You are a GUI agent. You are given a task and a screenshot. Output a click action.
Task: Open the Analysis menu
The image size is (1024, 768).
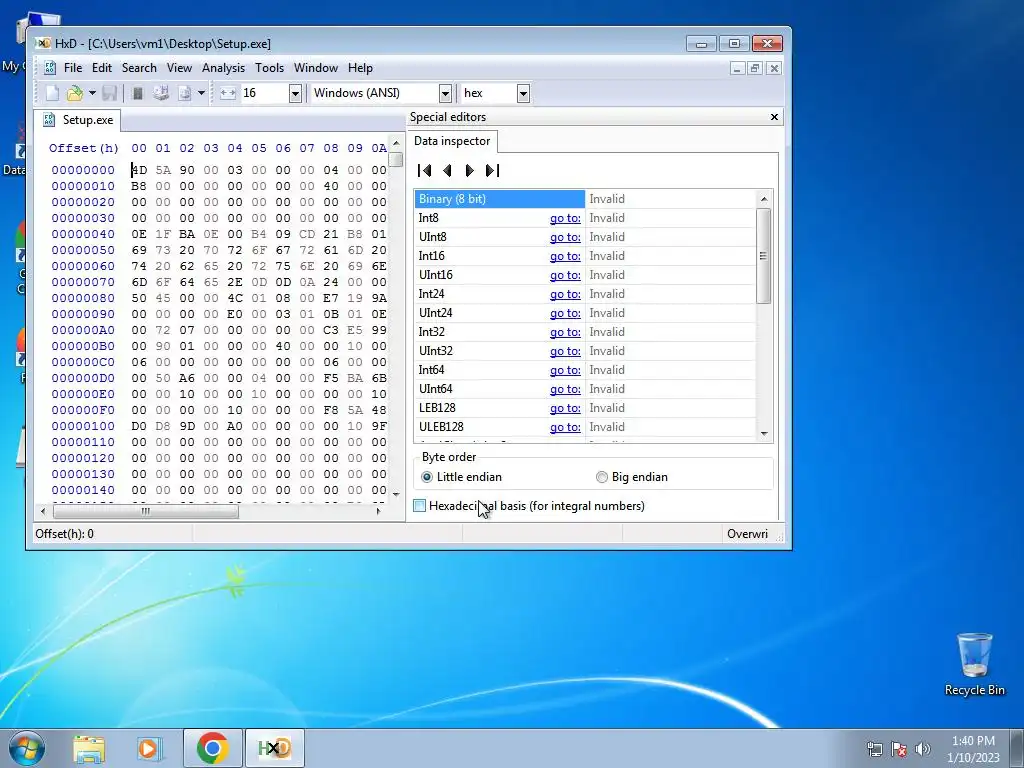(223, 68)
